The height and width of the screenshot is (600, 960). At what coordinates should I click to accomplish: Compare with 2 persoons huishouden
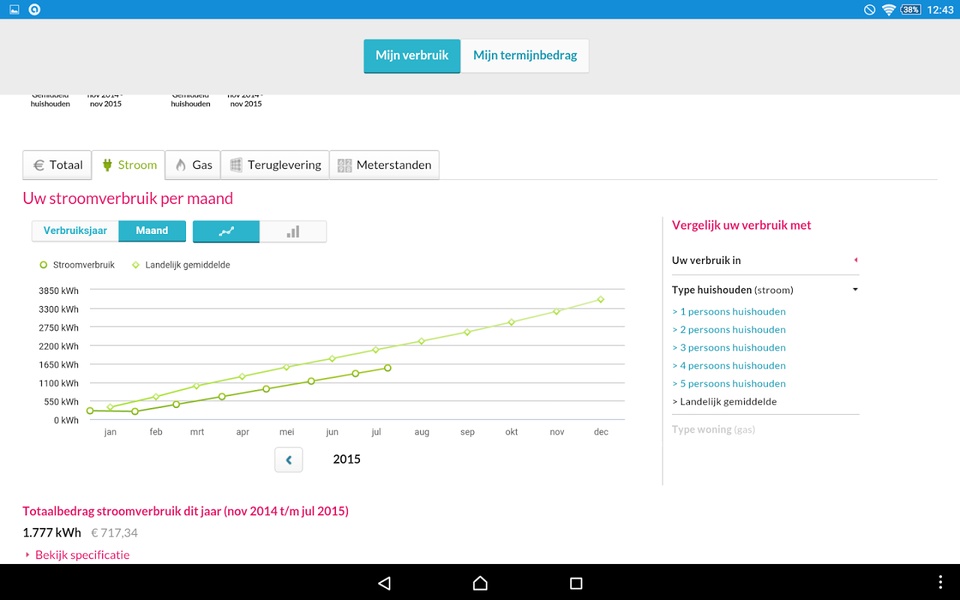point(729,329)
